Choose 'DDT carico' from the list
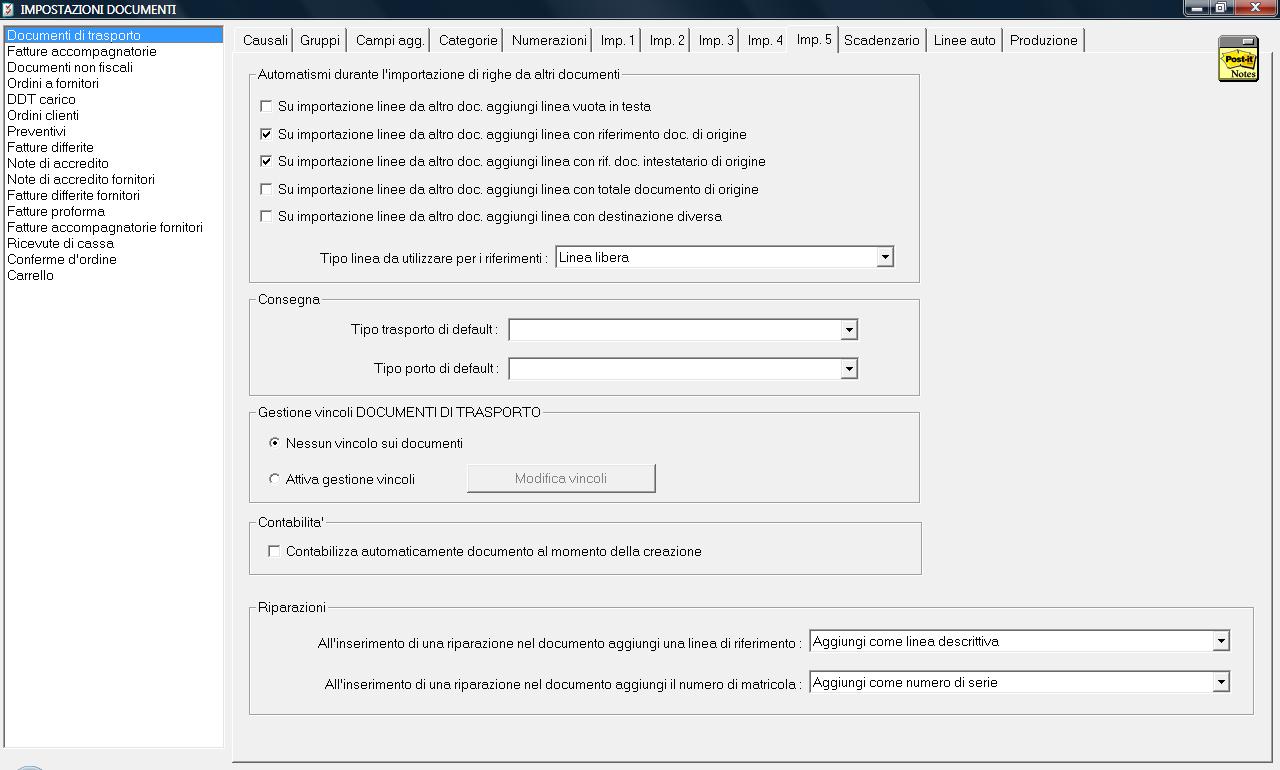Viewport: 1280px width, 770px height. 114,99
